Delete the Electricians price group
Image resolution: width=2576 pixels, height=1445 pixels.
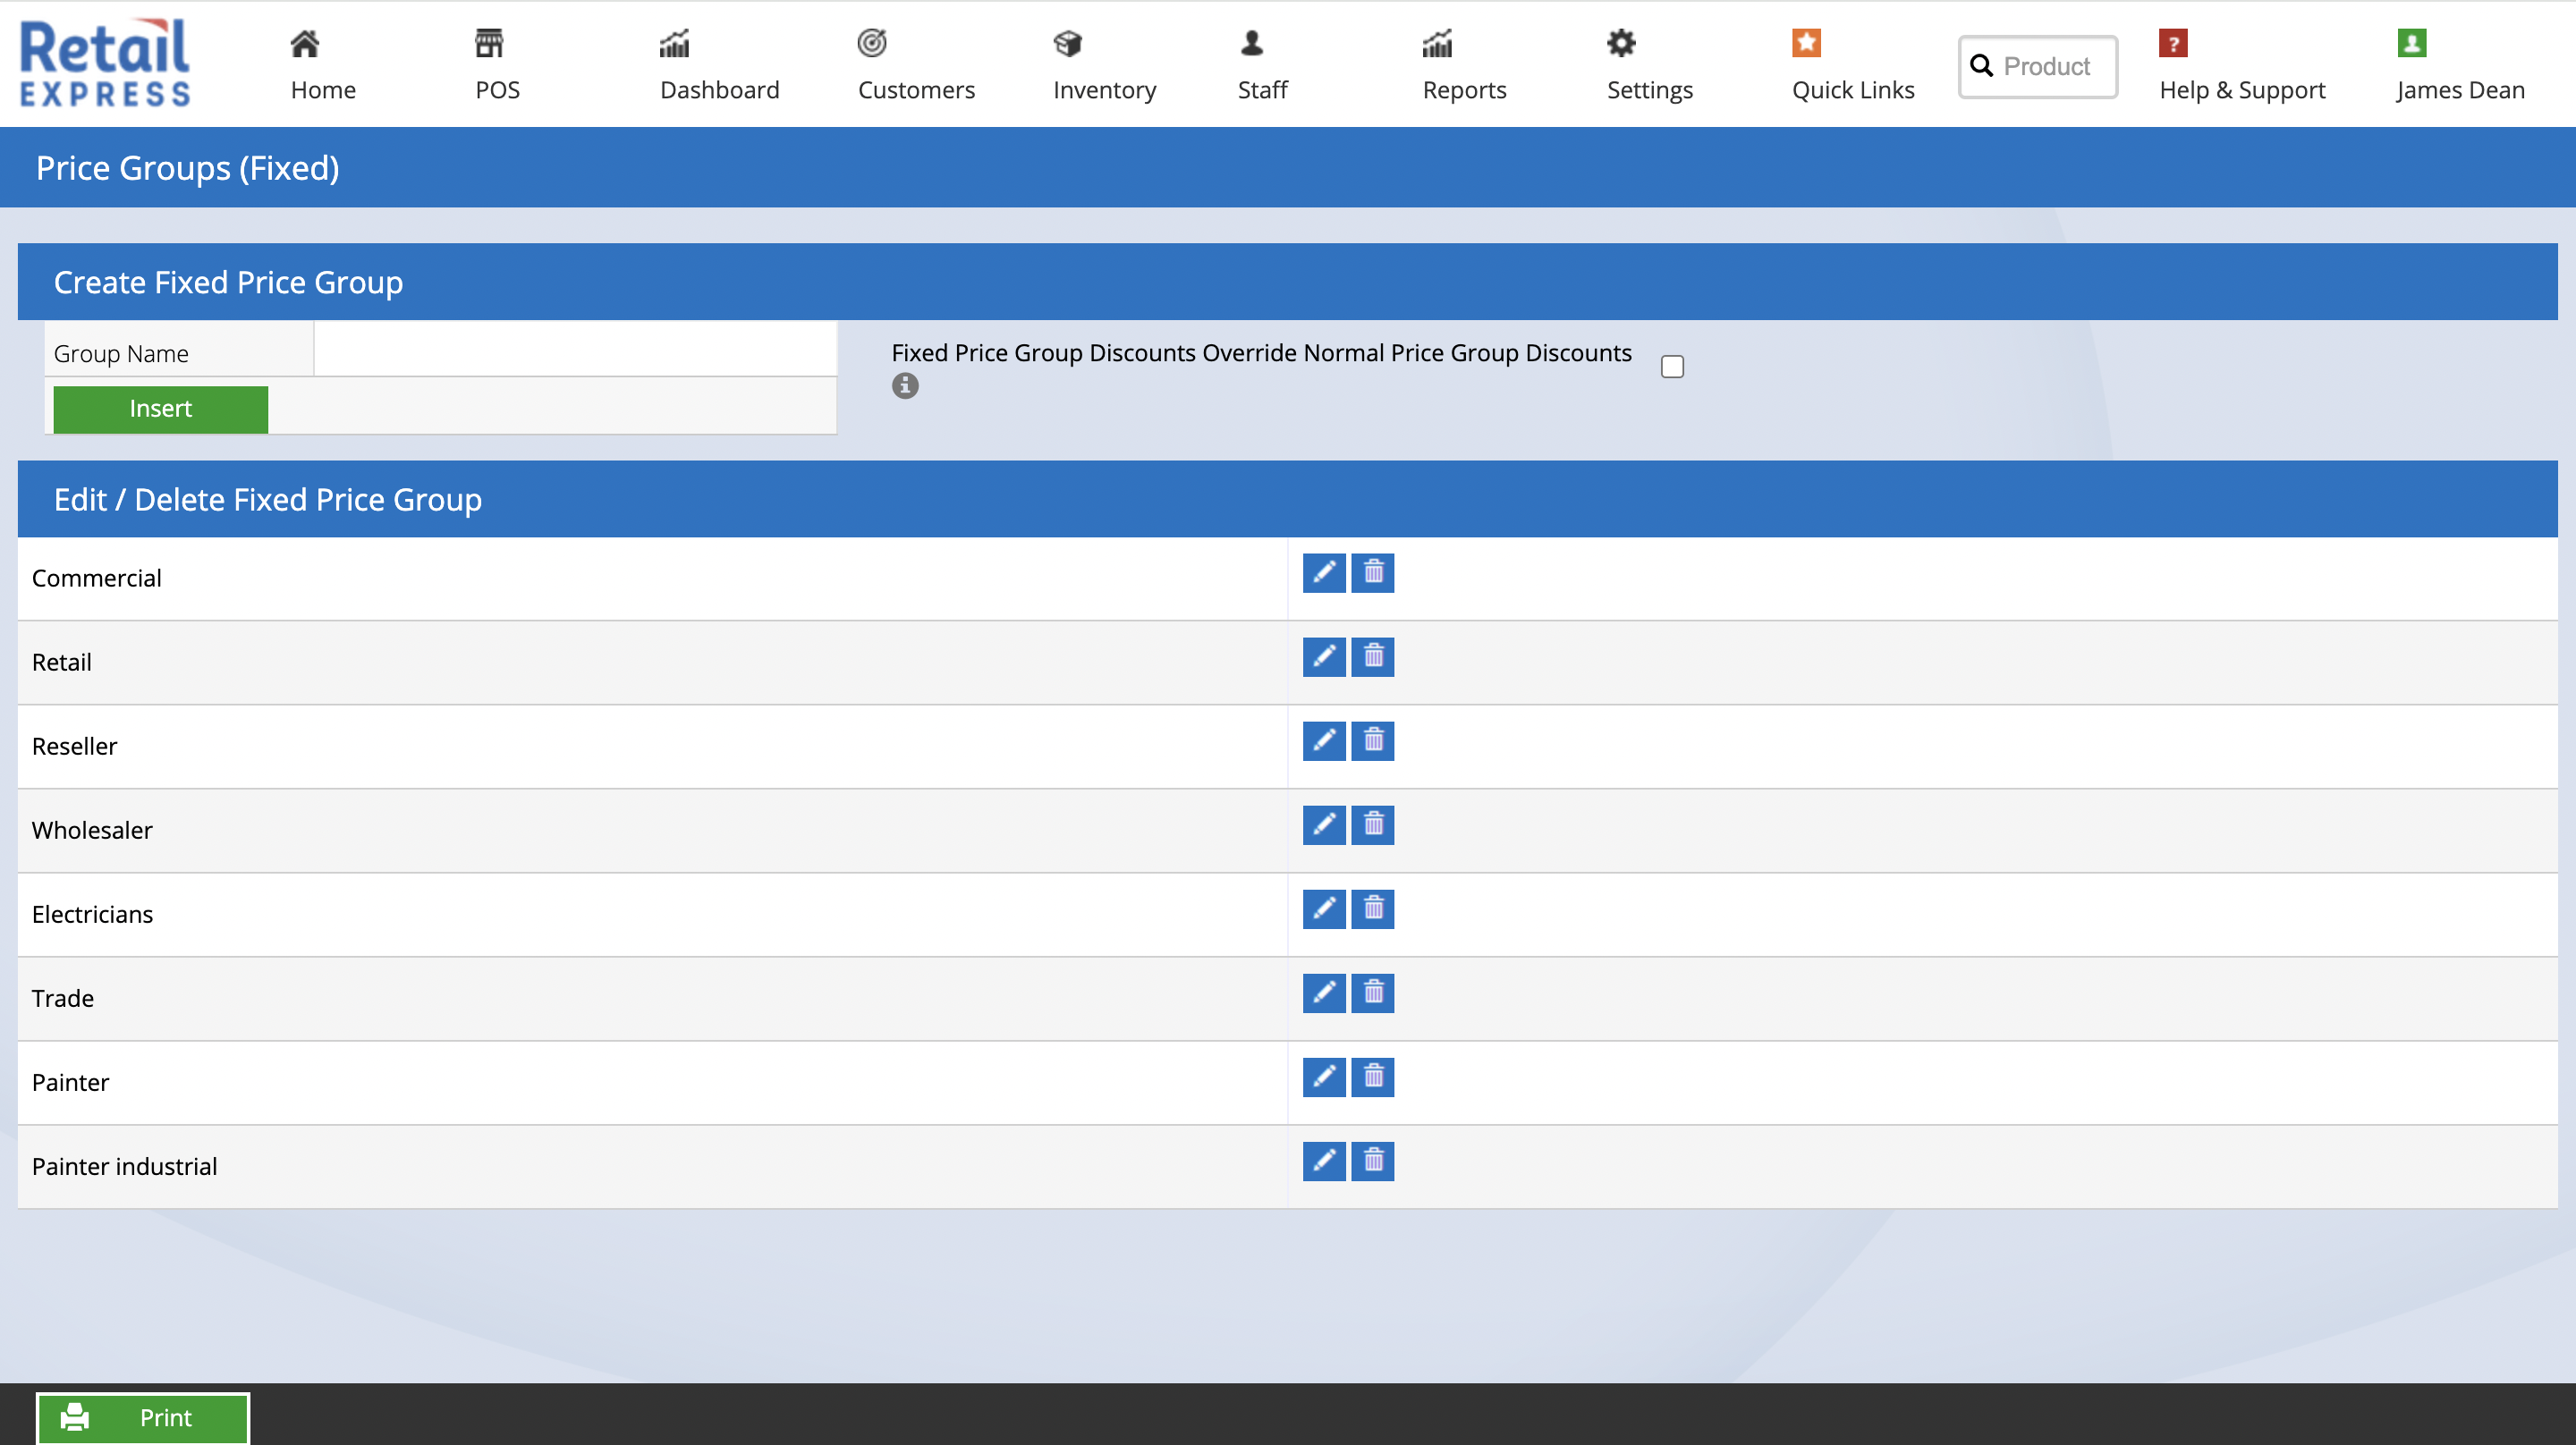[x=1373, y=909]
